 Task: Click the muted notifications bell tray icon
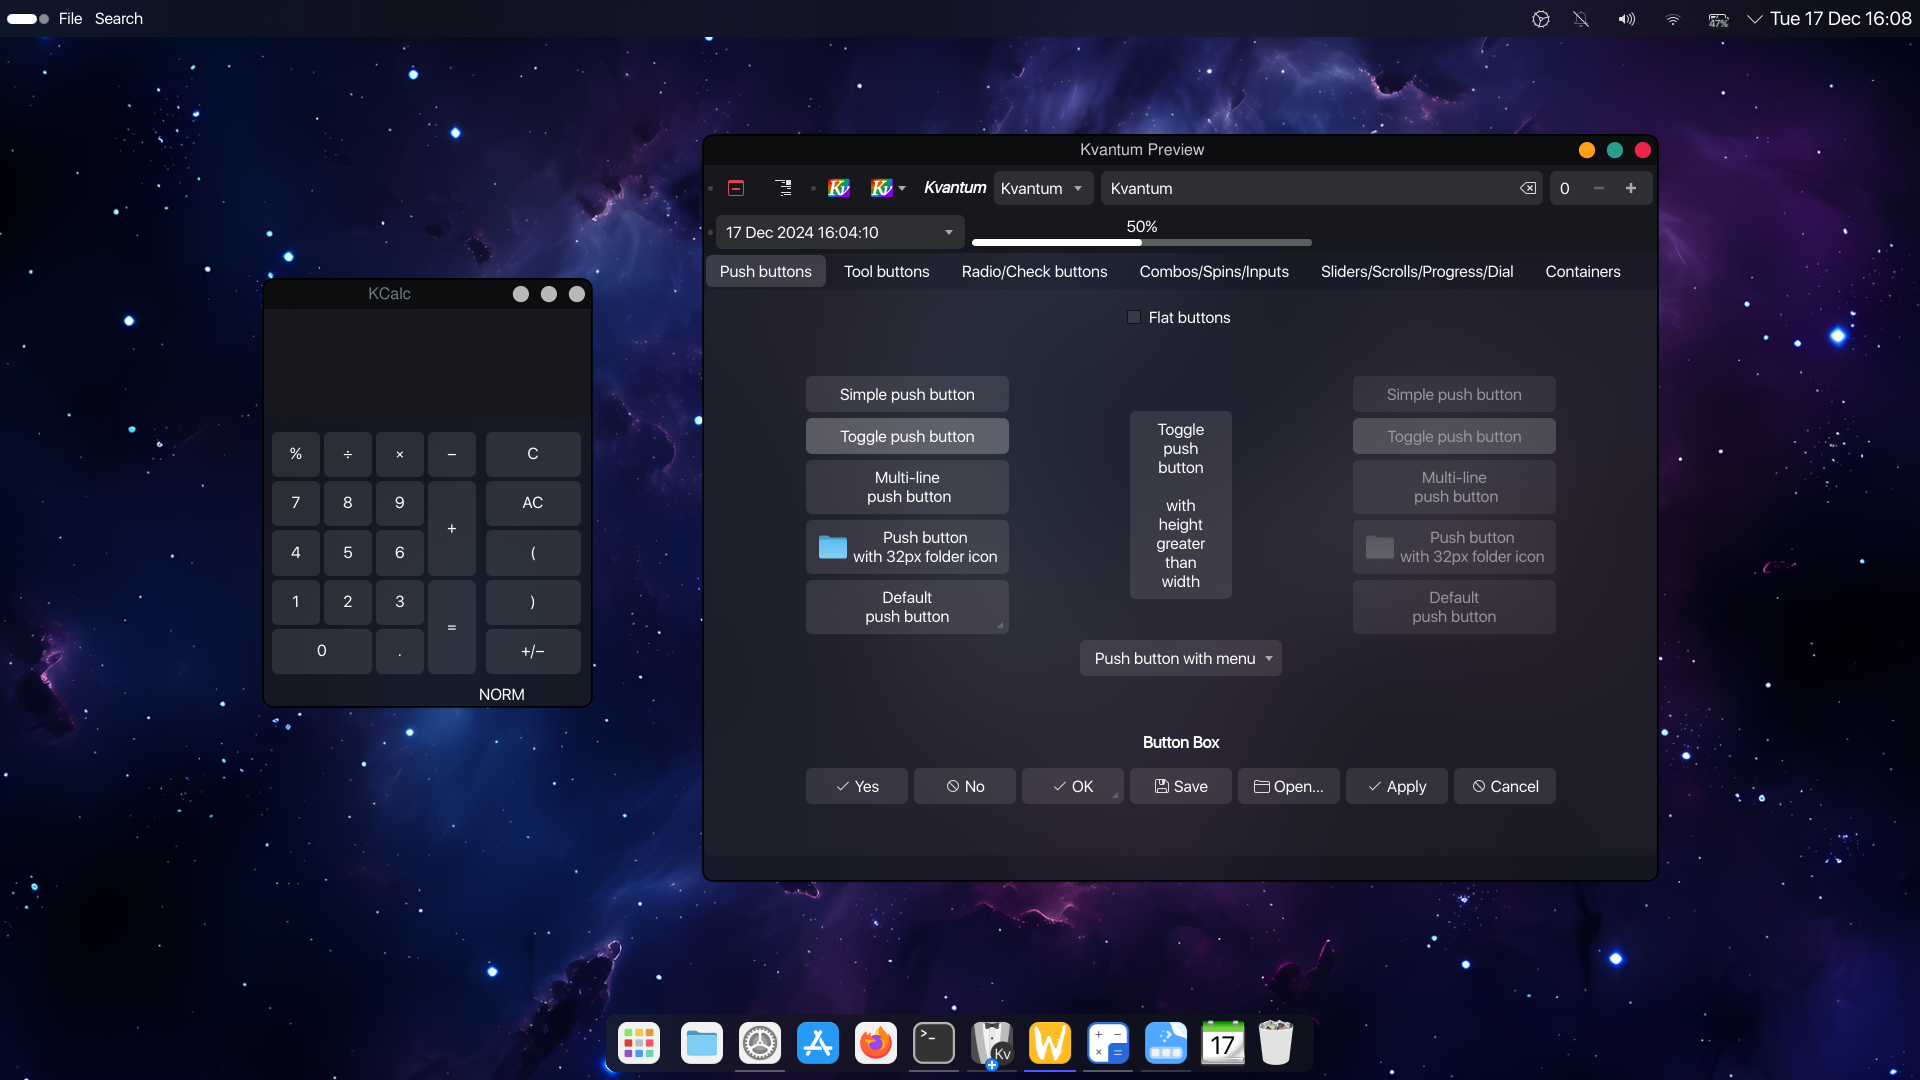tap(1581, 19)
